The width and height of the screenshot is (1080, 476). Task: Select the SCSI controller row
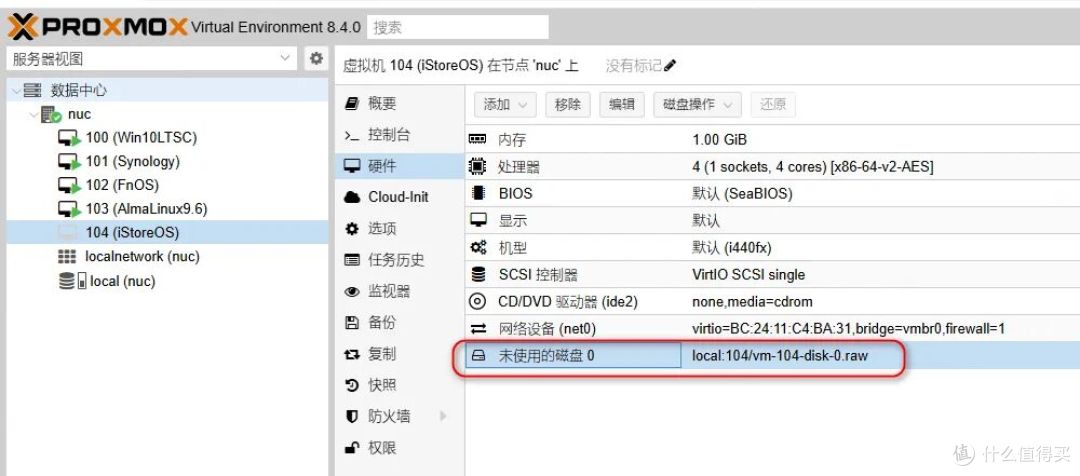click(772, 274)
